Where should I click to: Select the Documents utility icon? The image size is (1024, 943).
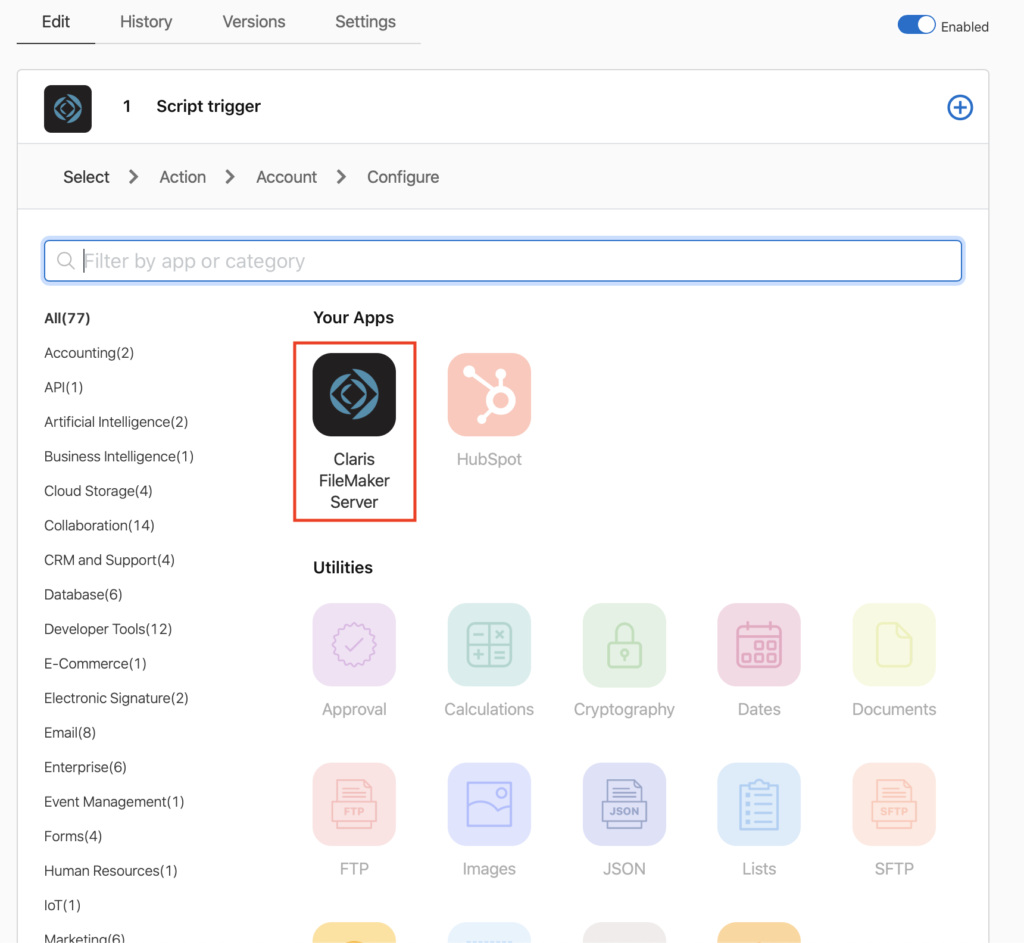[894, 645]
